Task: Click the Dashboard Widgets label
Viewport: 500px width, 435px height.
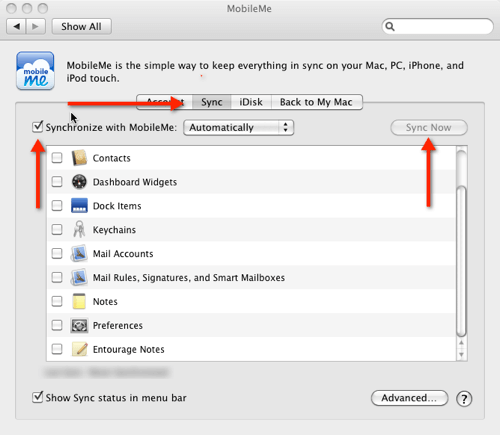Action: 135,182
